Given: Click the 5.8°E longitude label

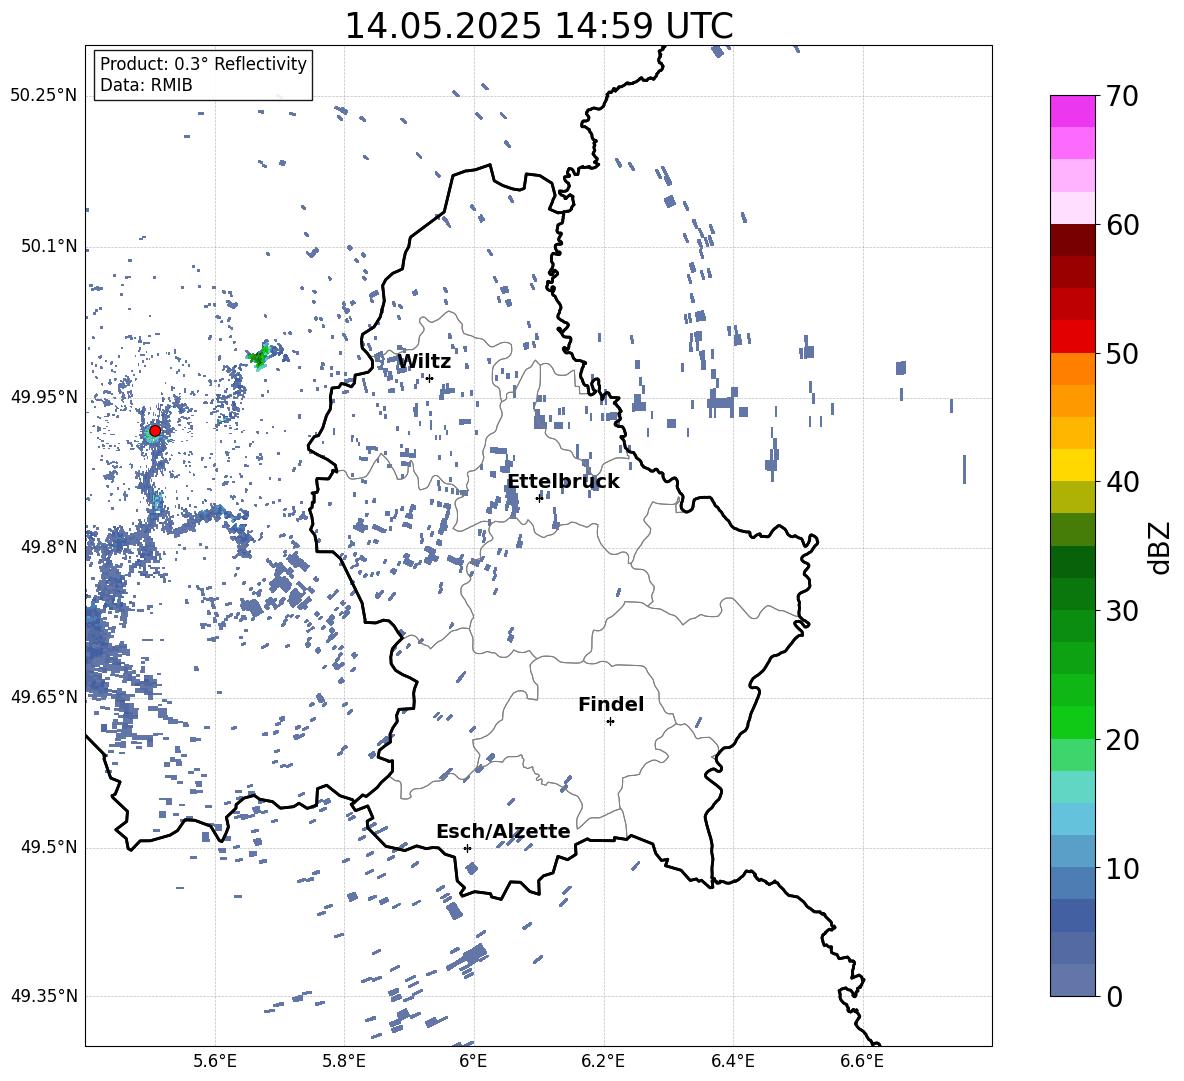Looking at the screenshot, I should (x=344, y=1062).
